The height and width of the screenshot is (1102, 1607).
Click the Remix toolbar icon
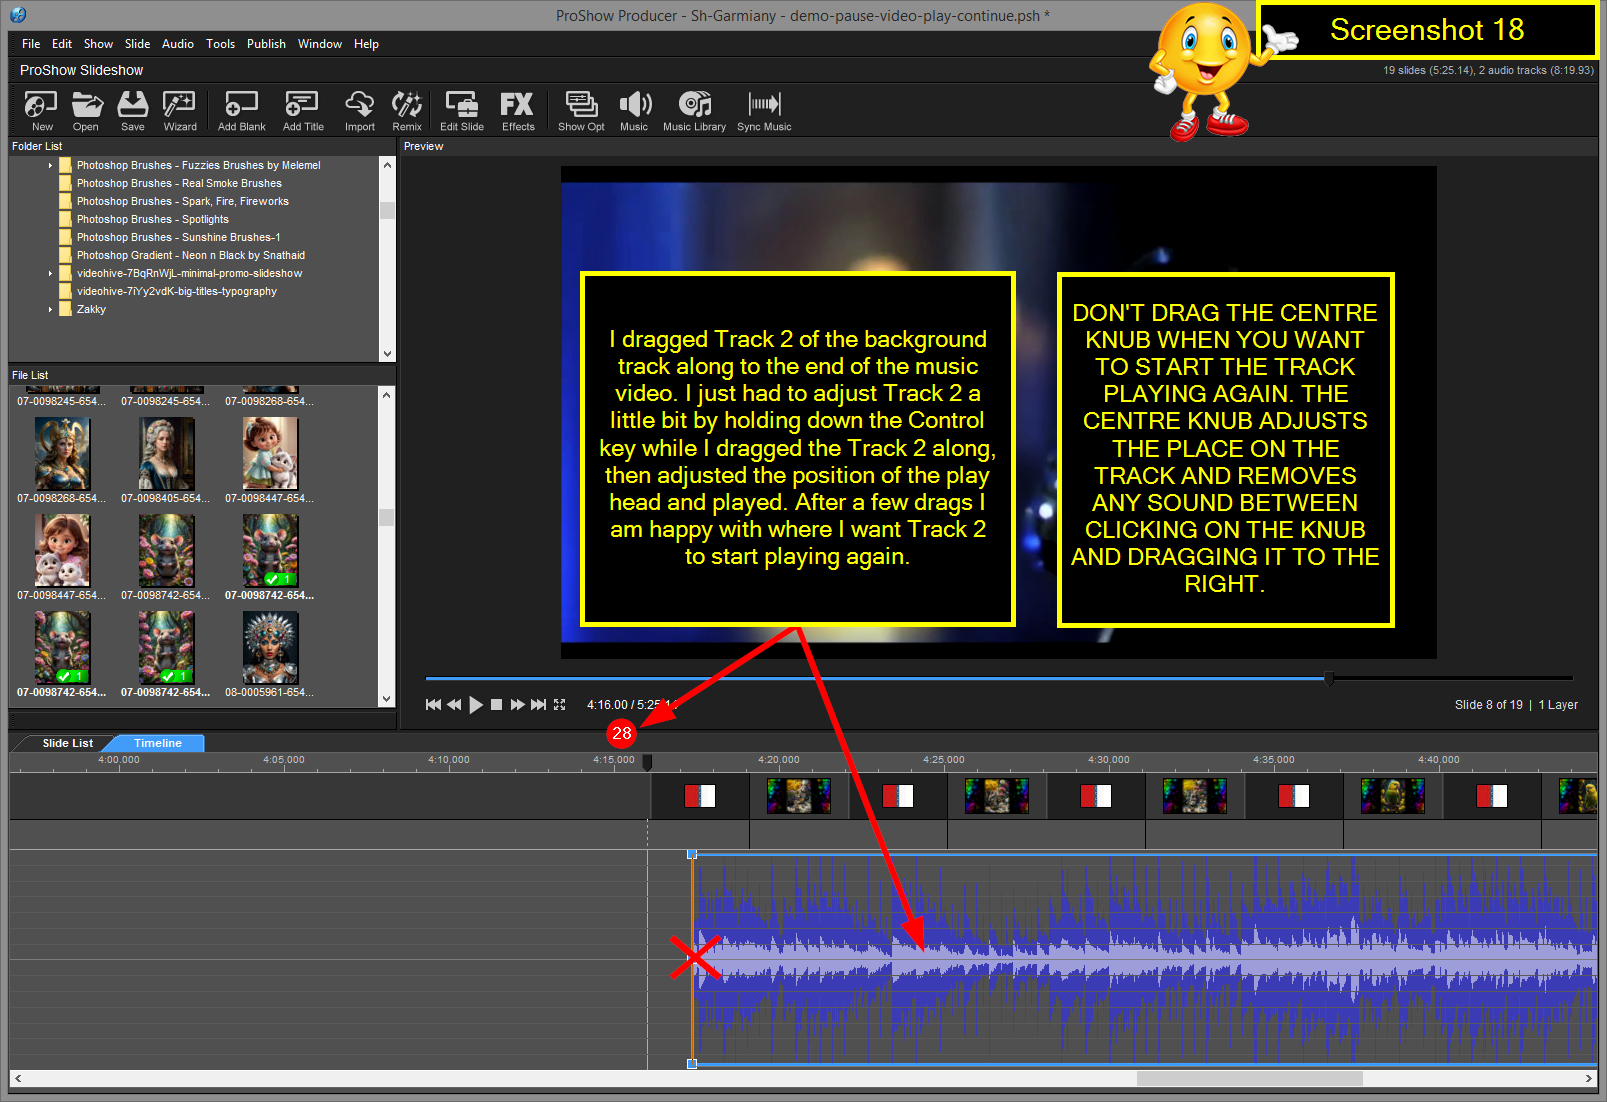[x=406, y=111]
